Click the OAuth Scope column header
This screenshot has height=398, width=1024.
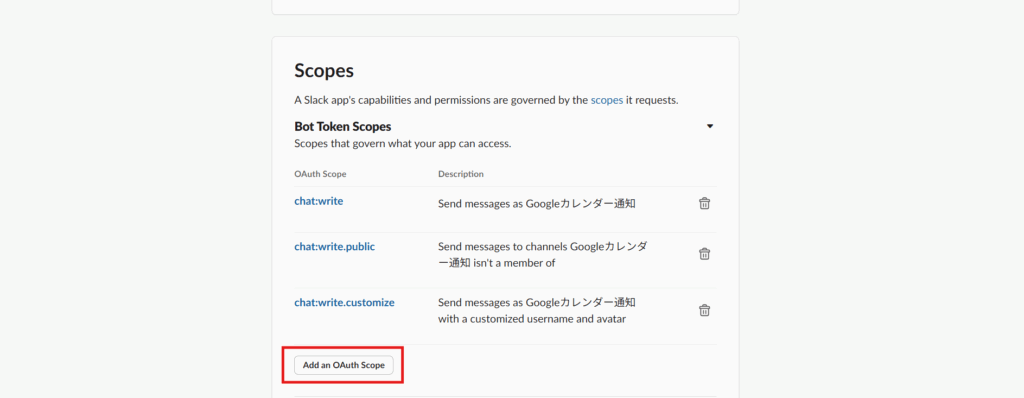pyautogui.click(x=320, y=174)
